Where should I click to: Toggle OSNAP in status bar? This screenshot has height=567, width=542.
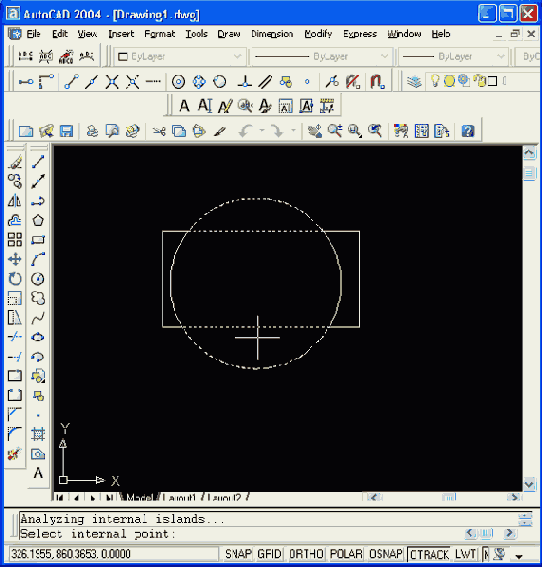click(x=386, y=554)
